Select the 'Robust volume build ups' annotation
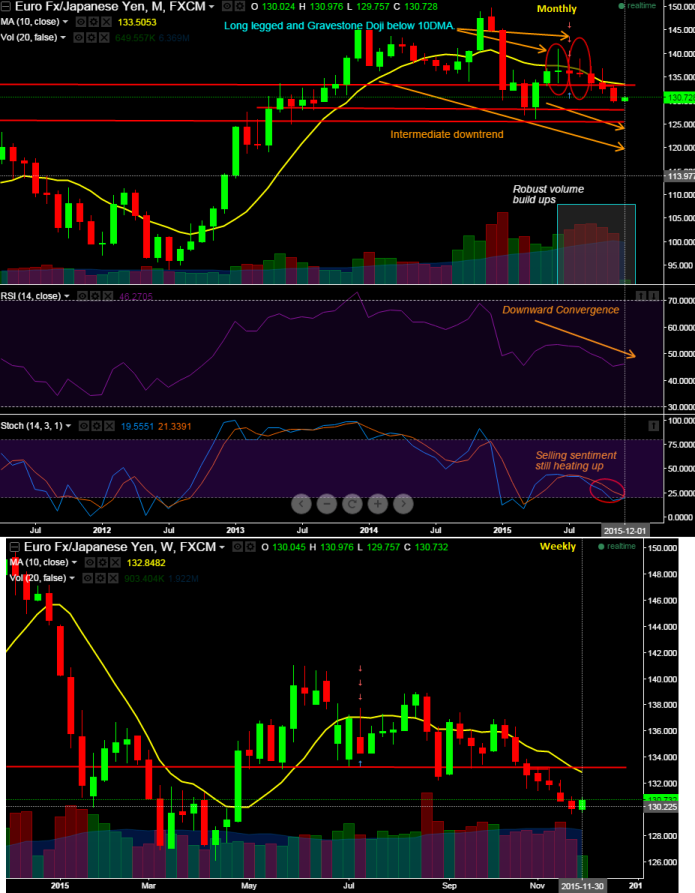 point(548,194)
